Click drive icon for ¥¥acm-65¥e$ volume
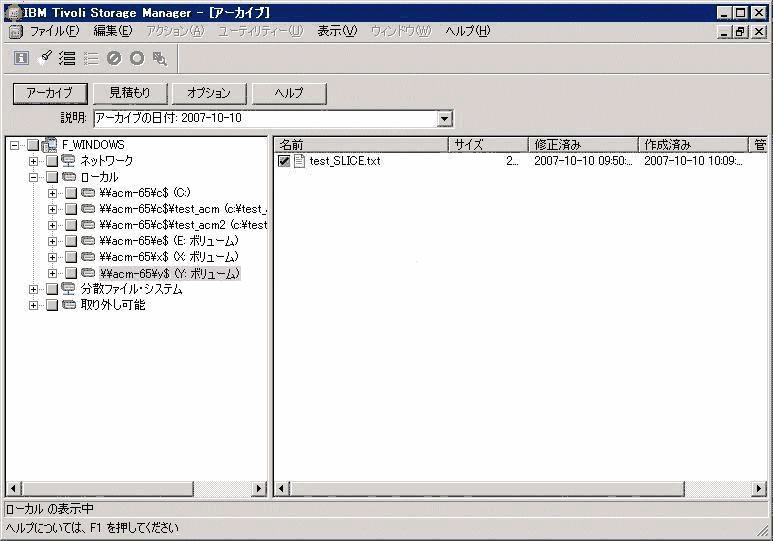The image size is (773, 541). [x=88, y=241]
